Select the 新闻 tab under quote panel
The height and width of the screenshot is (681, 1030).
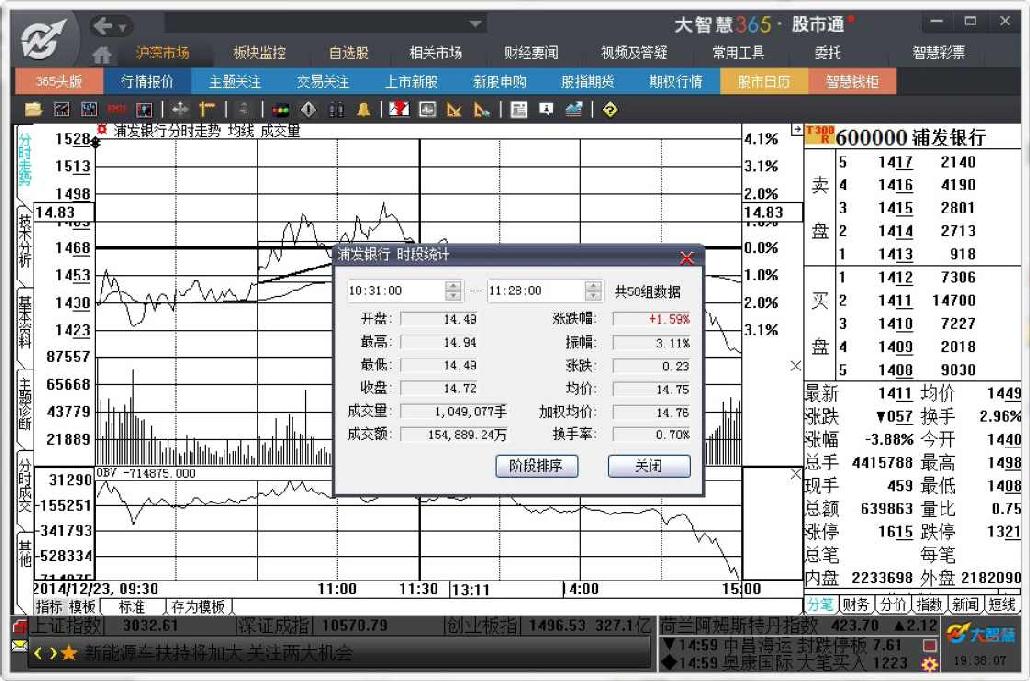(965, 605)
